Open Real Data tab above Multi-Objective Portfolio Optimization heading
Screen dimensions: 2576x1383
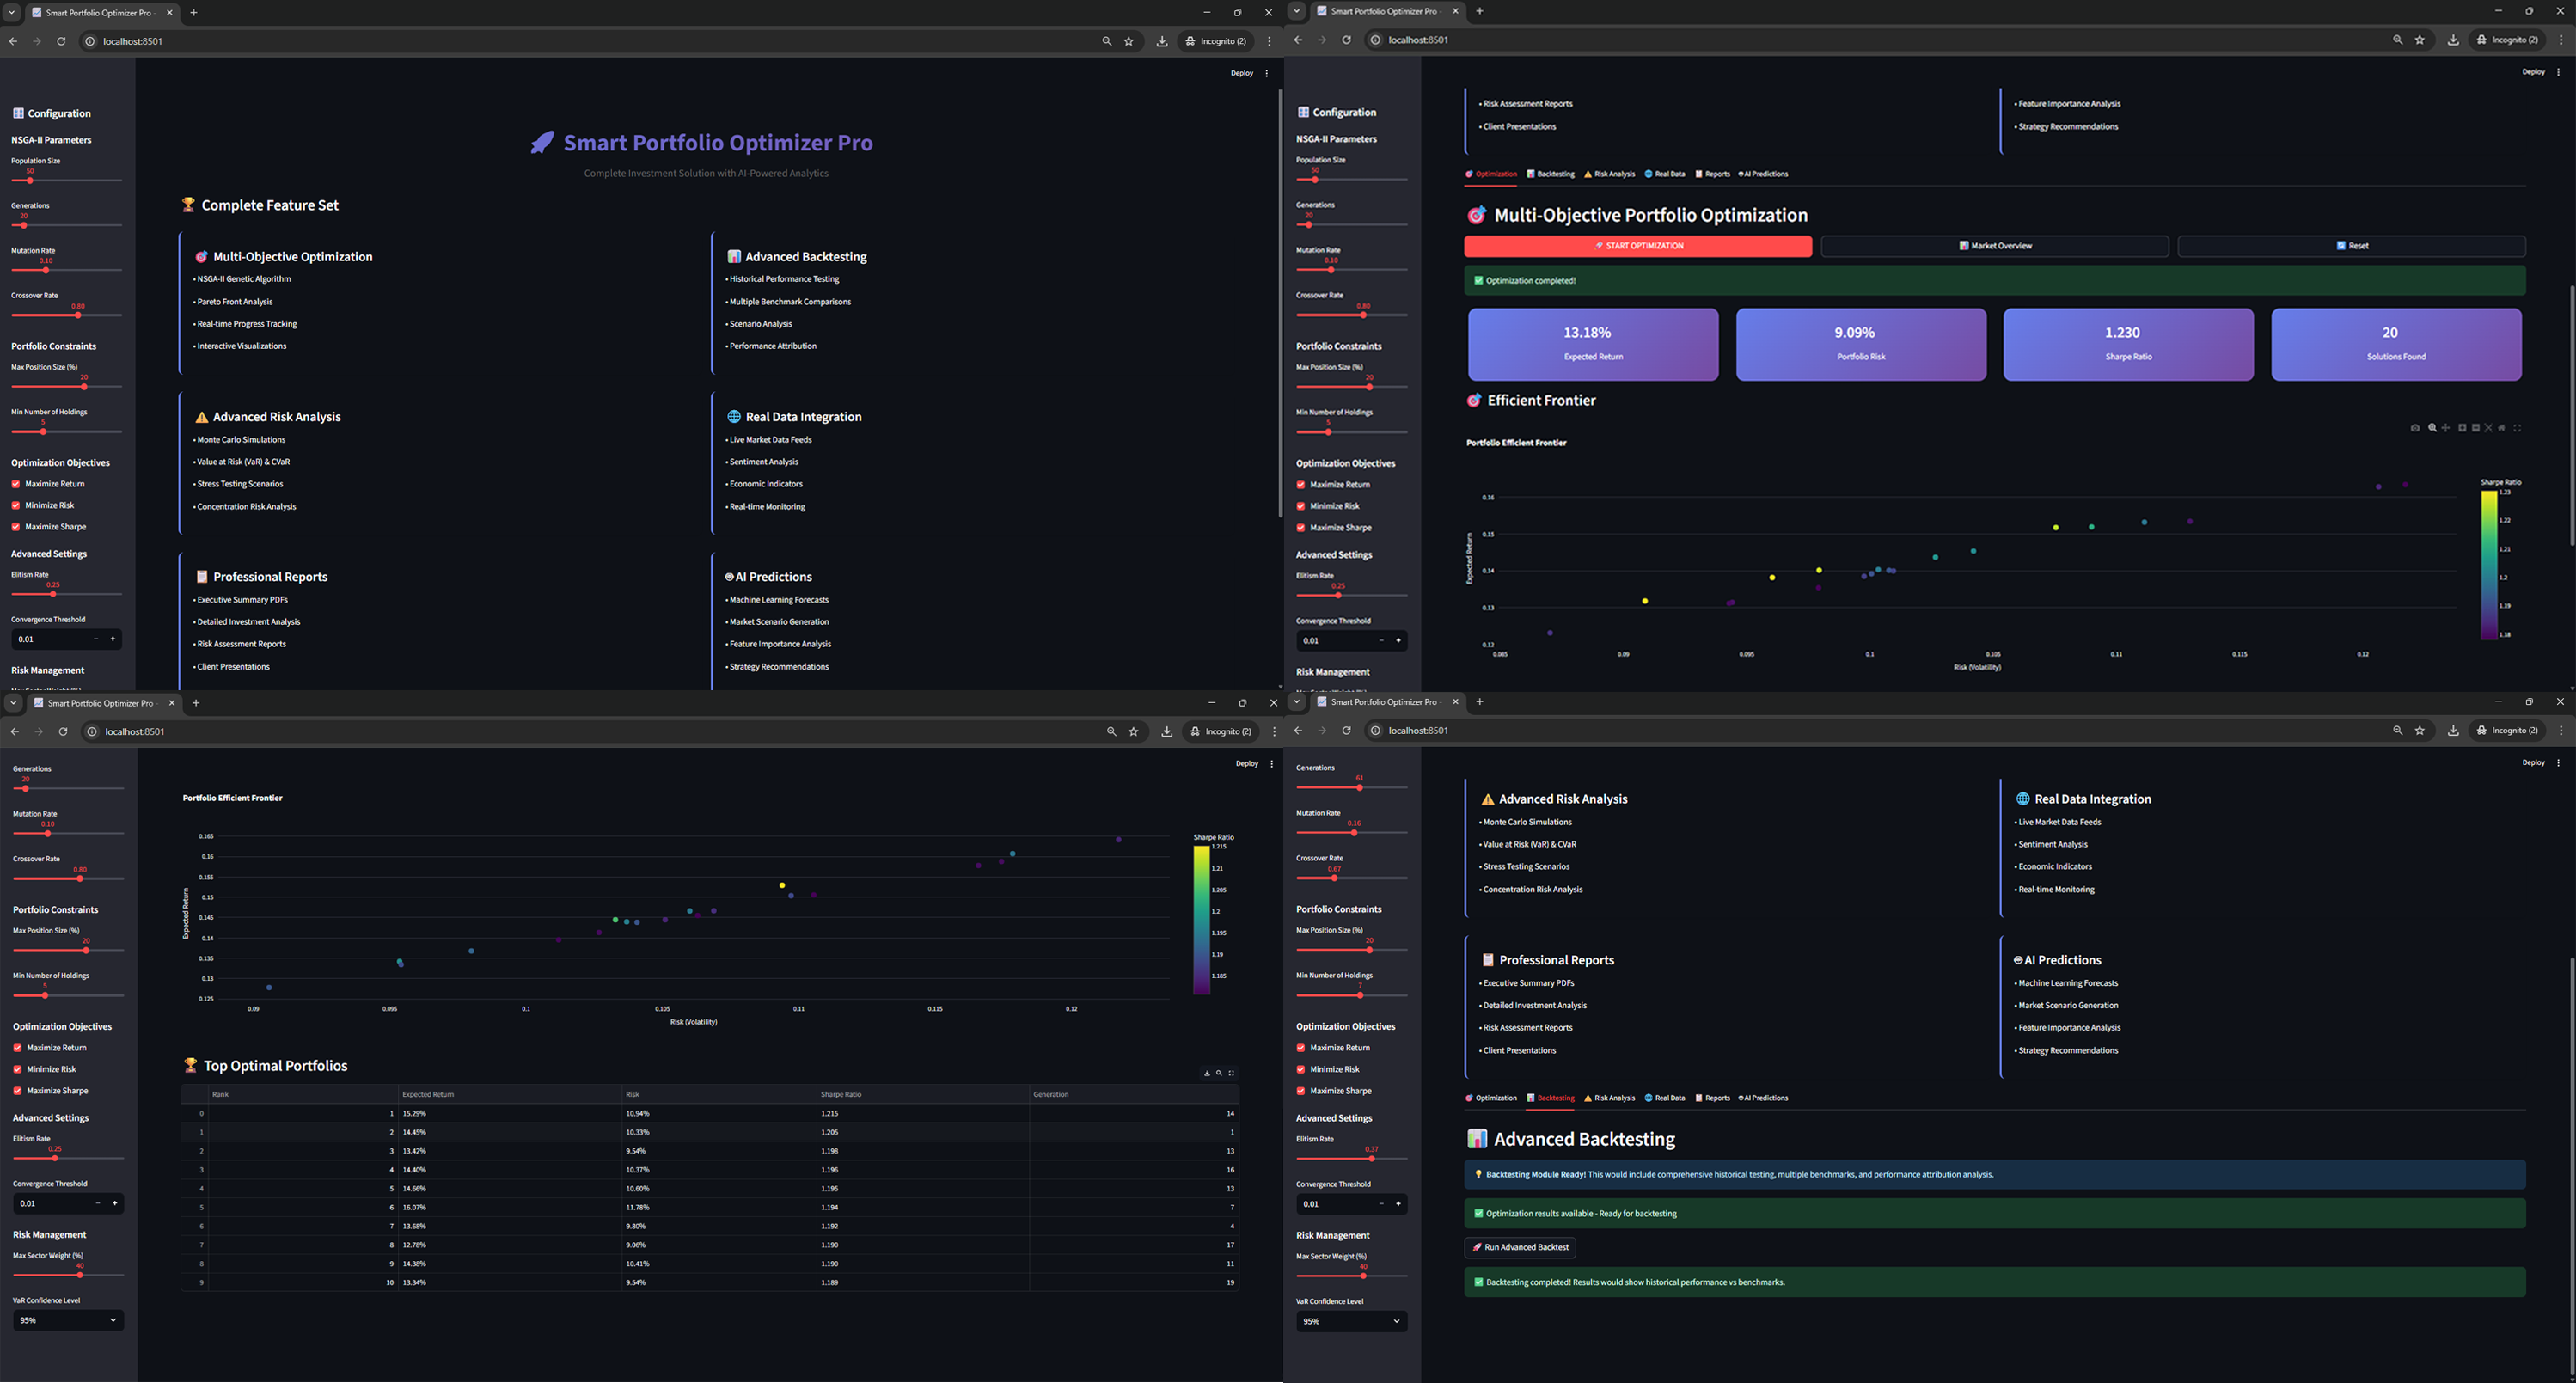pyautogui.click(x=1665, y=174)
